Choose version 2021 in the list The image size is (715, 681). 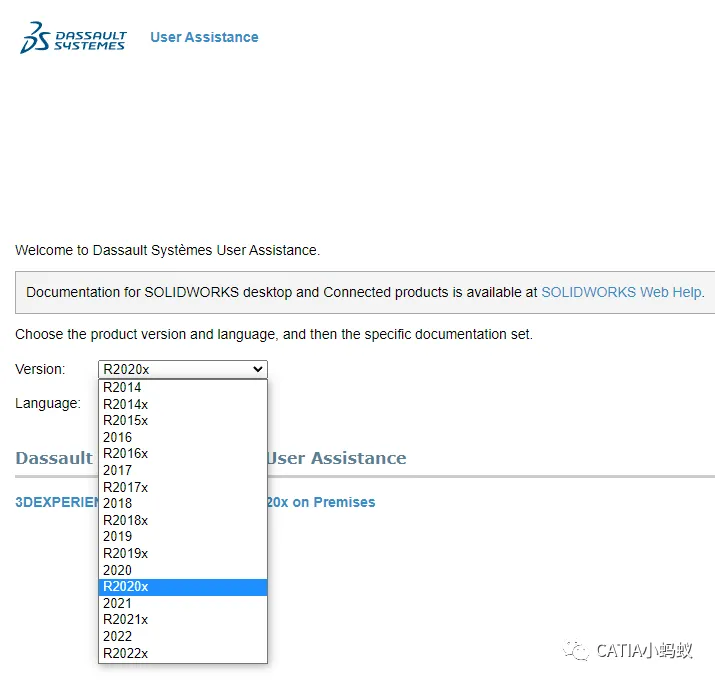[x=182, y=603]
